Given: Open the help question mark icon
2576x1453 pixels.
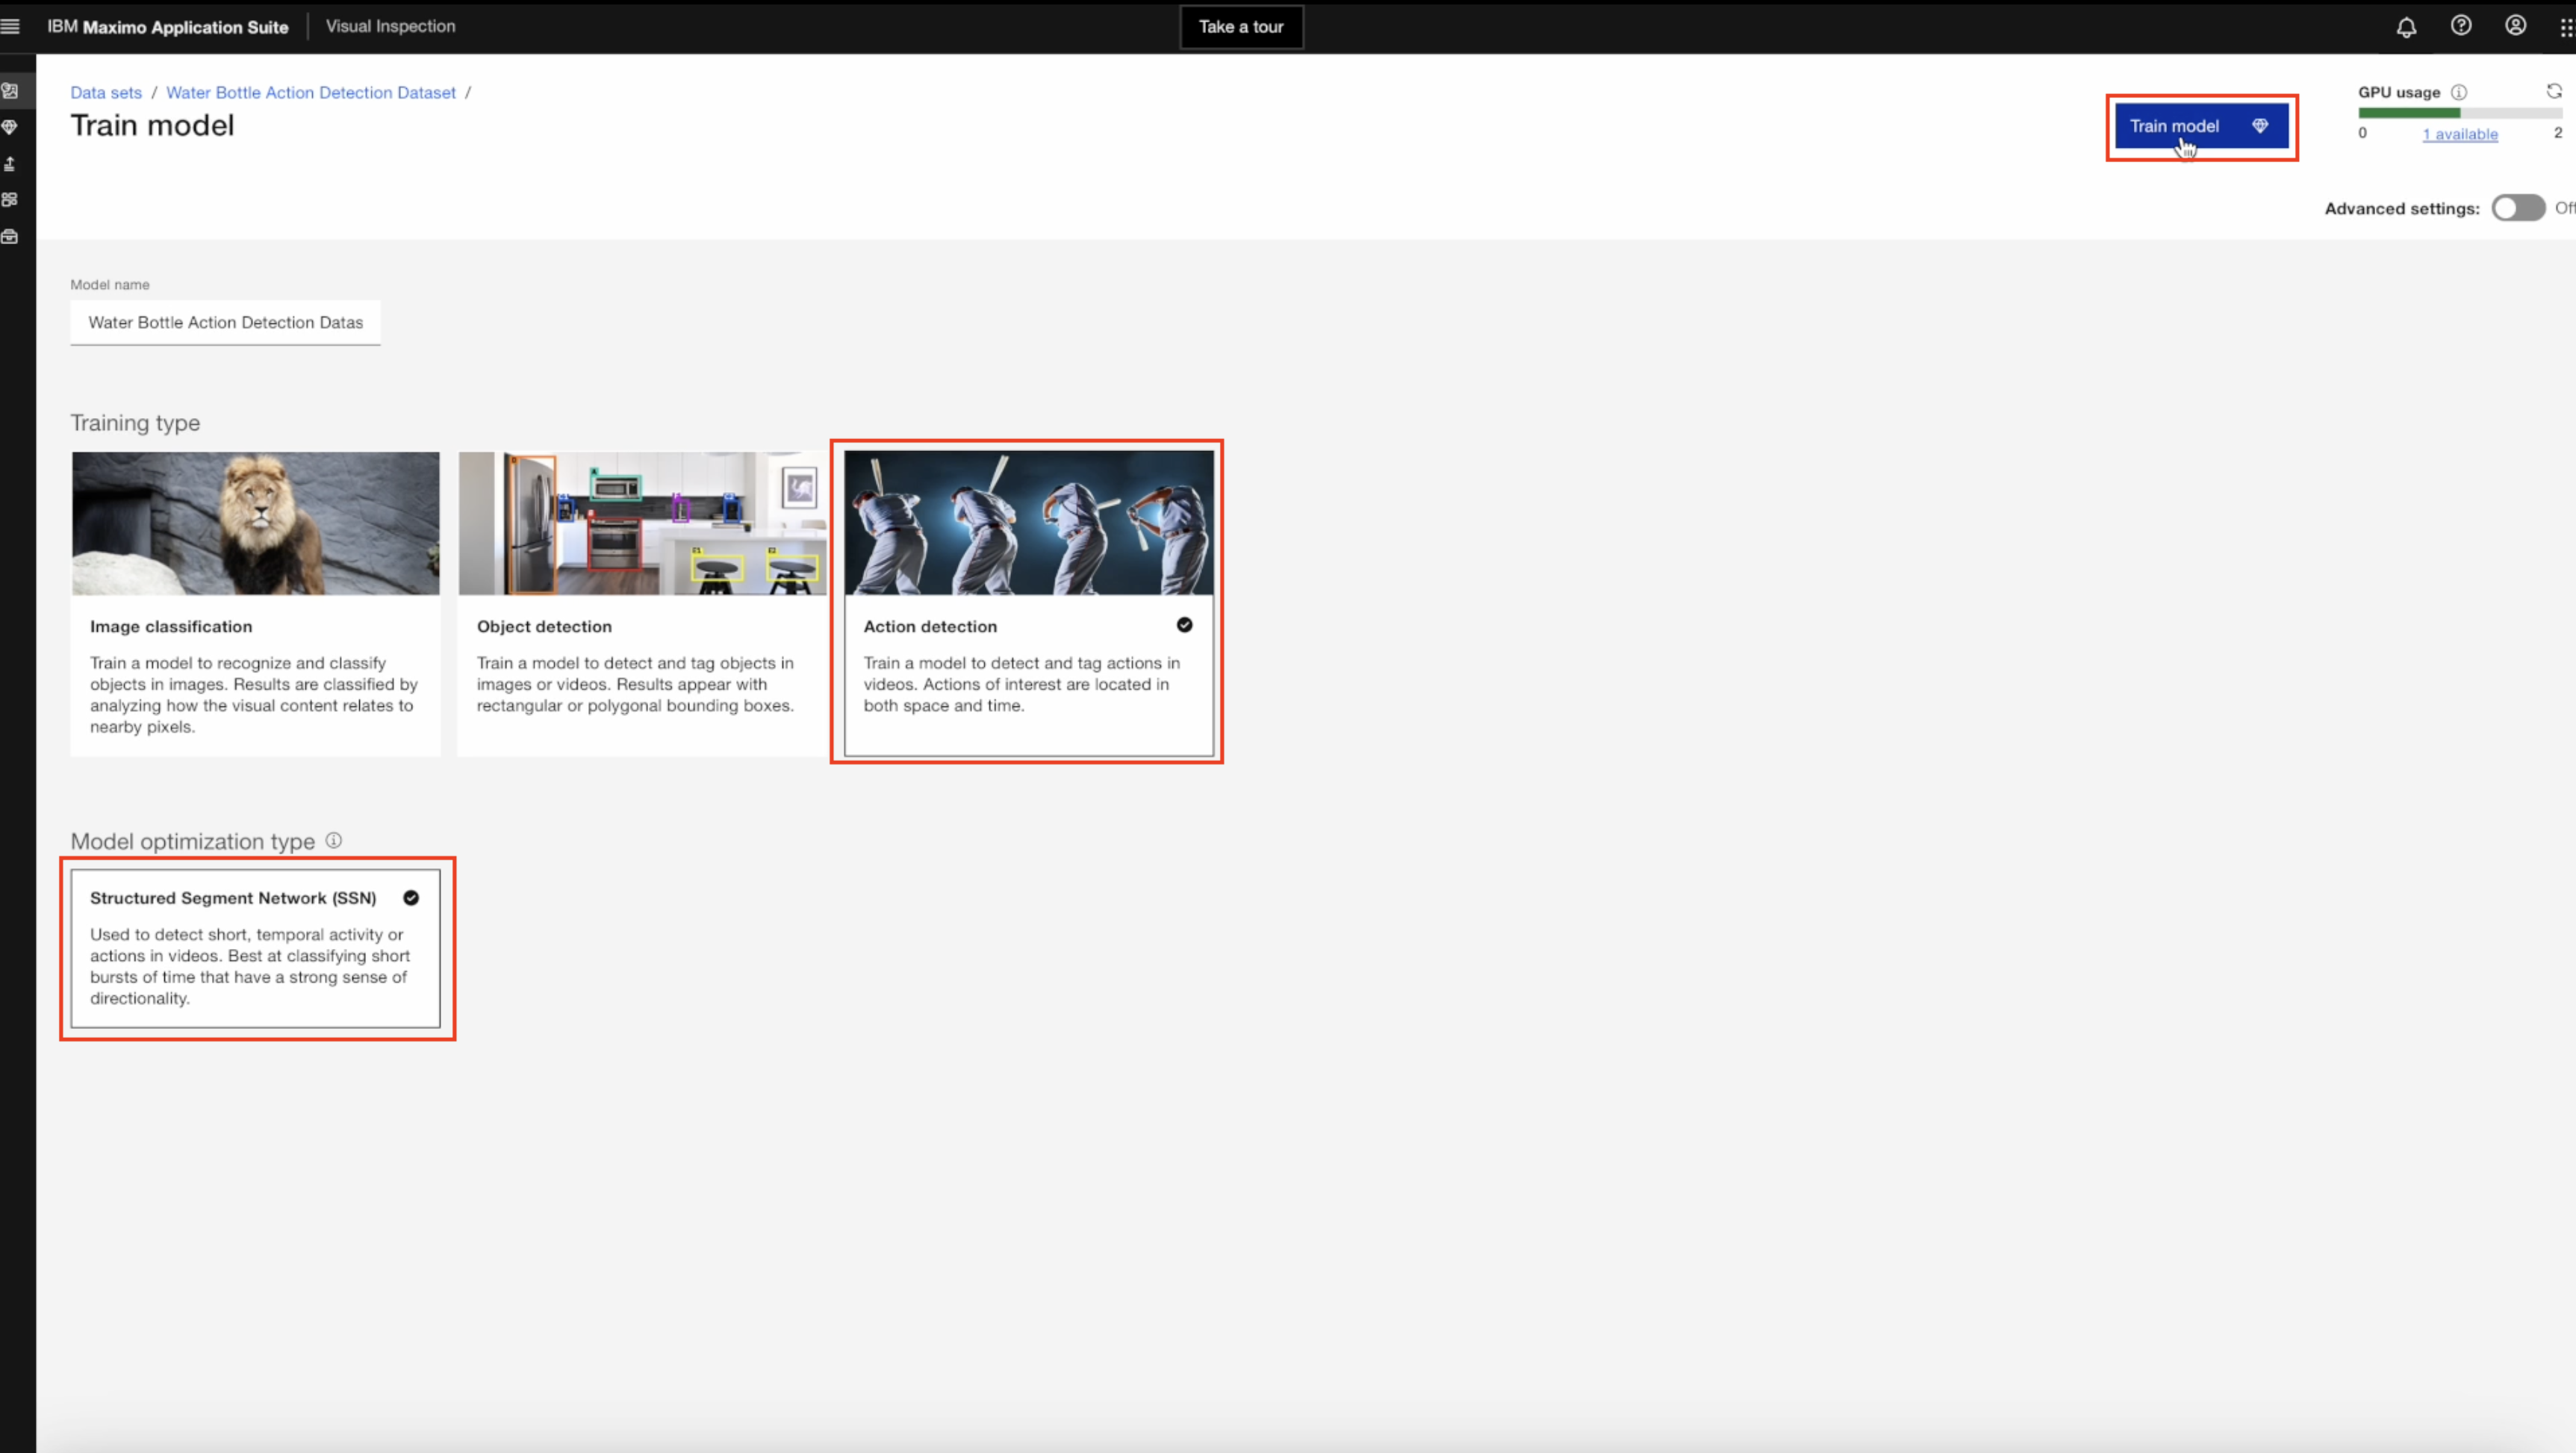Looking at the screenshot, I should [x=2461, y=26].
